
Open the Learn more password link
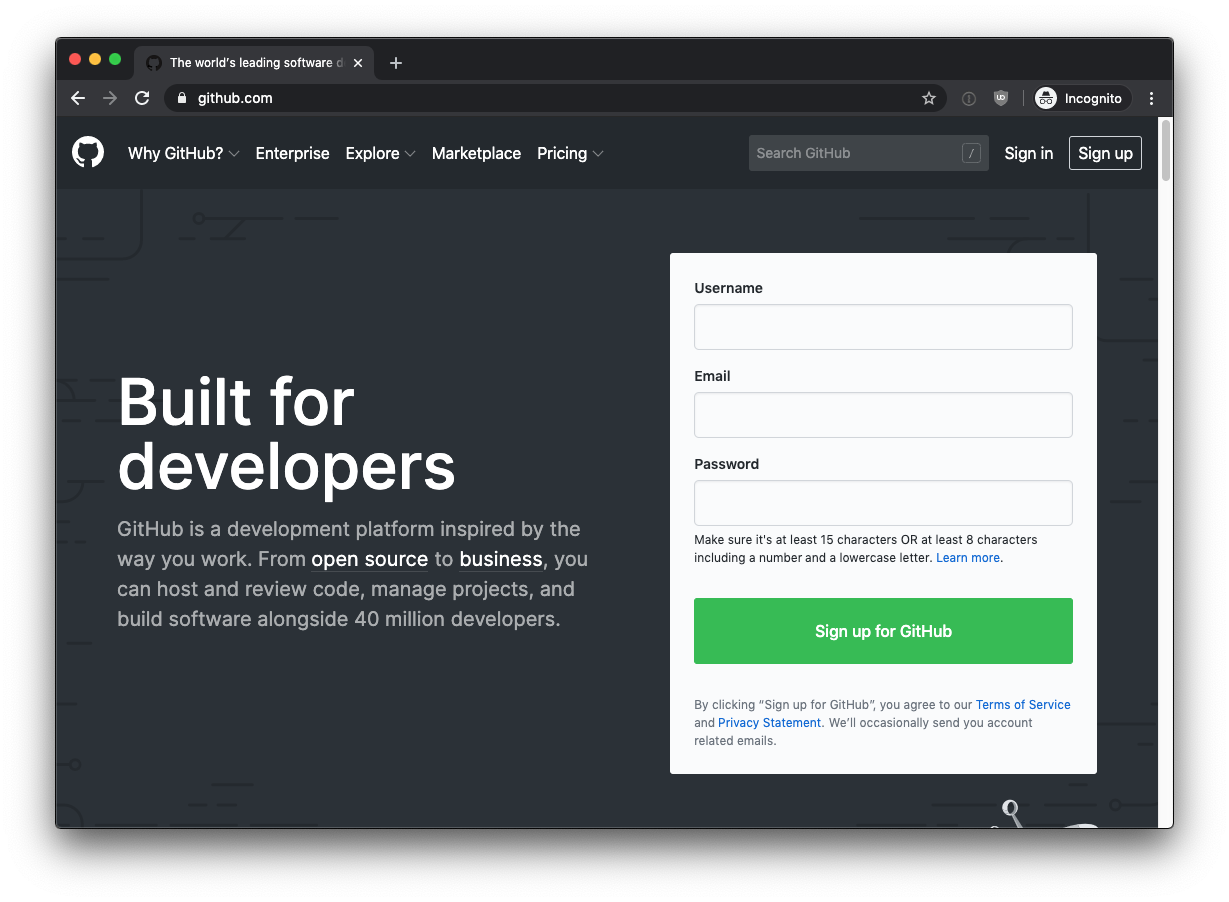coord(968,558)
